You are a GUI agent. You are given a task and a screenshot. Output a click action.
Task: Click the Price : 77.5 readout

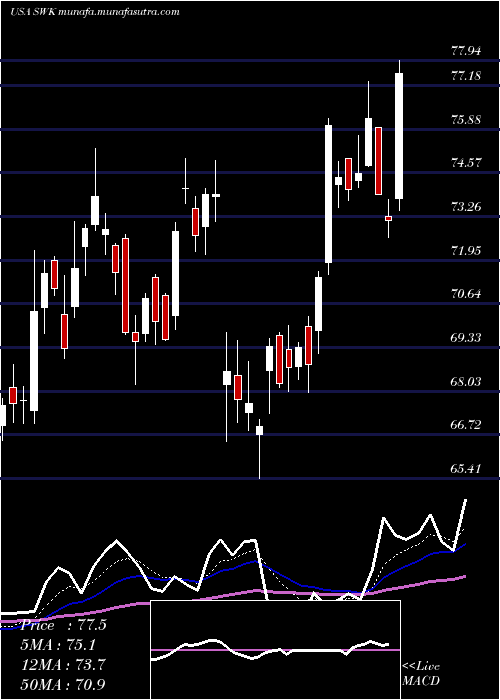63,625
